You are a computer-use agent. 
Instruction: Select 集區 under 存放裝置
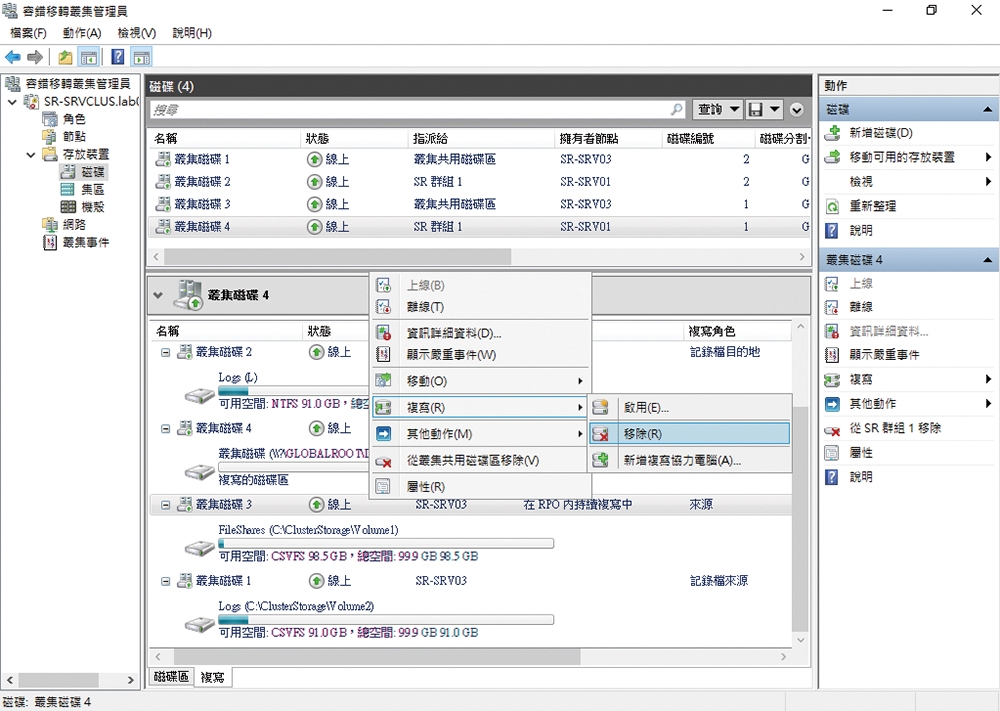pyautogui.click(x=92, y=189)
